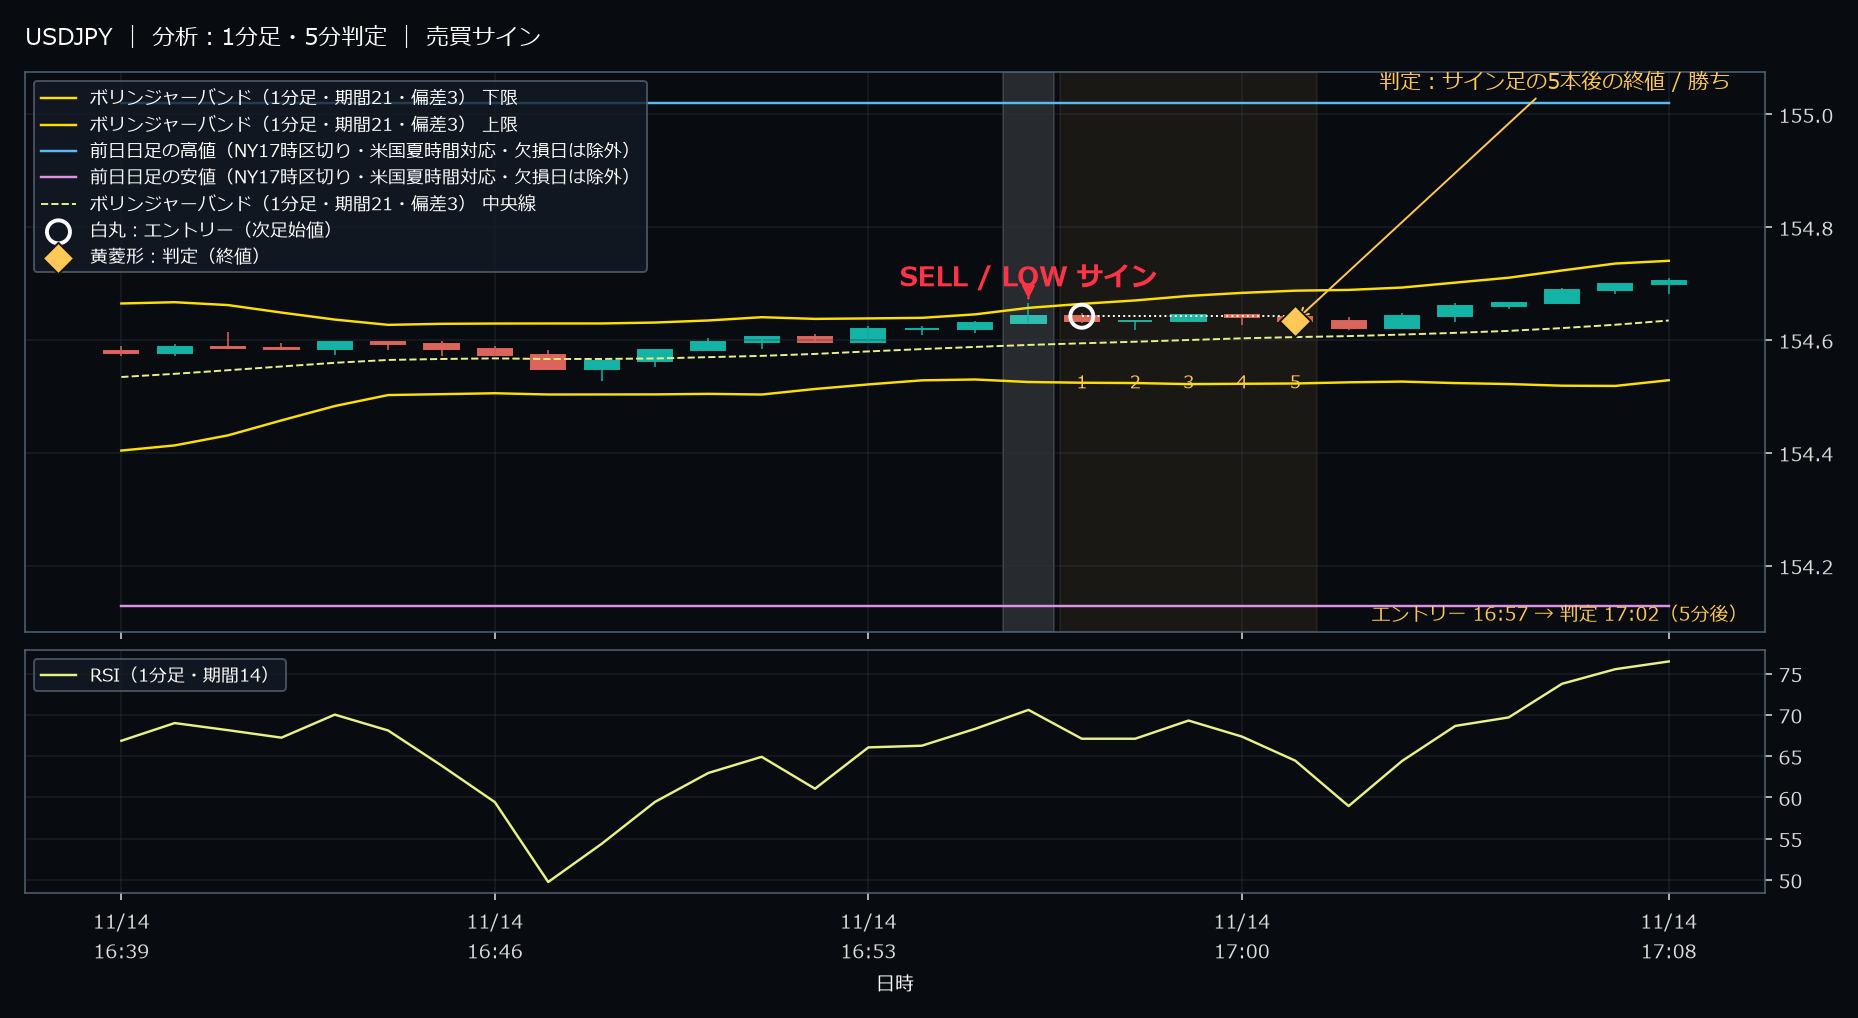Click the RSI line's lowest point near 50
1858x1018 pixels.
click(x=548, y=881)
